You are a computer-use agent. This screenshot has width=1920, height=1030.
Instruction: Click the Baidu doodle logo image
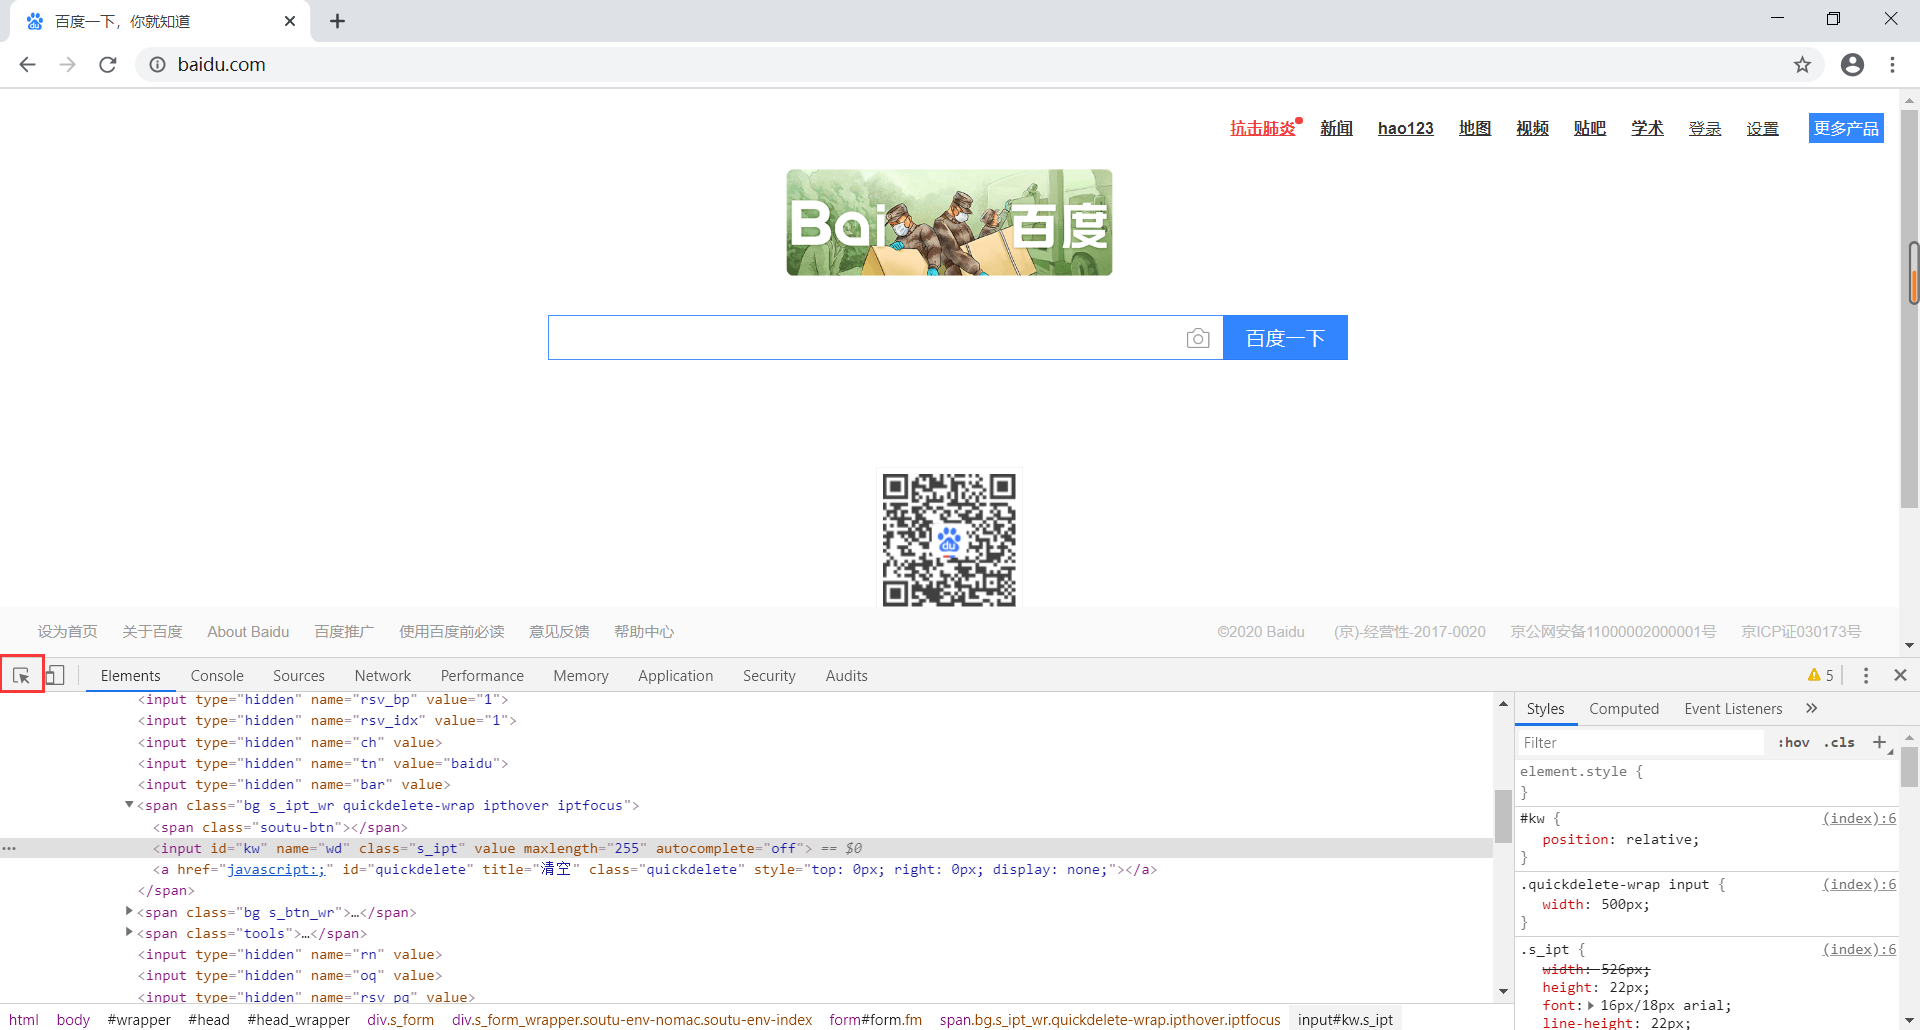tap(949, 222)
